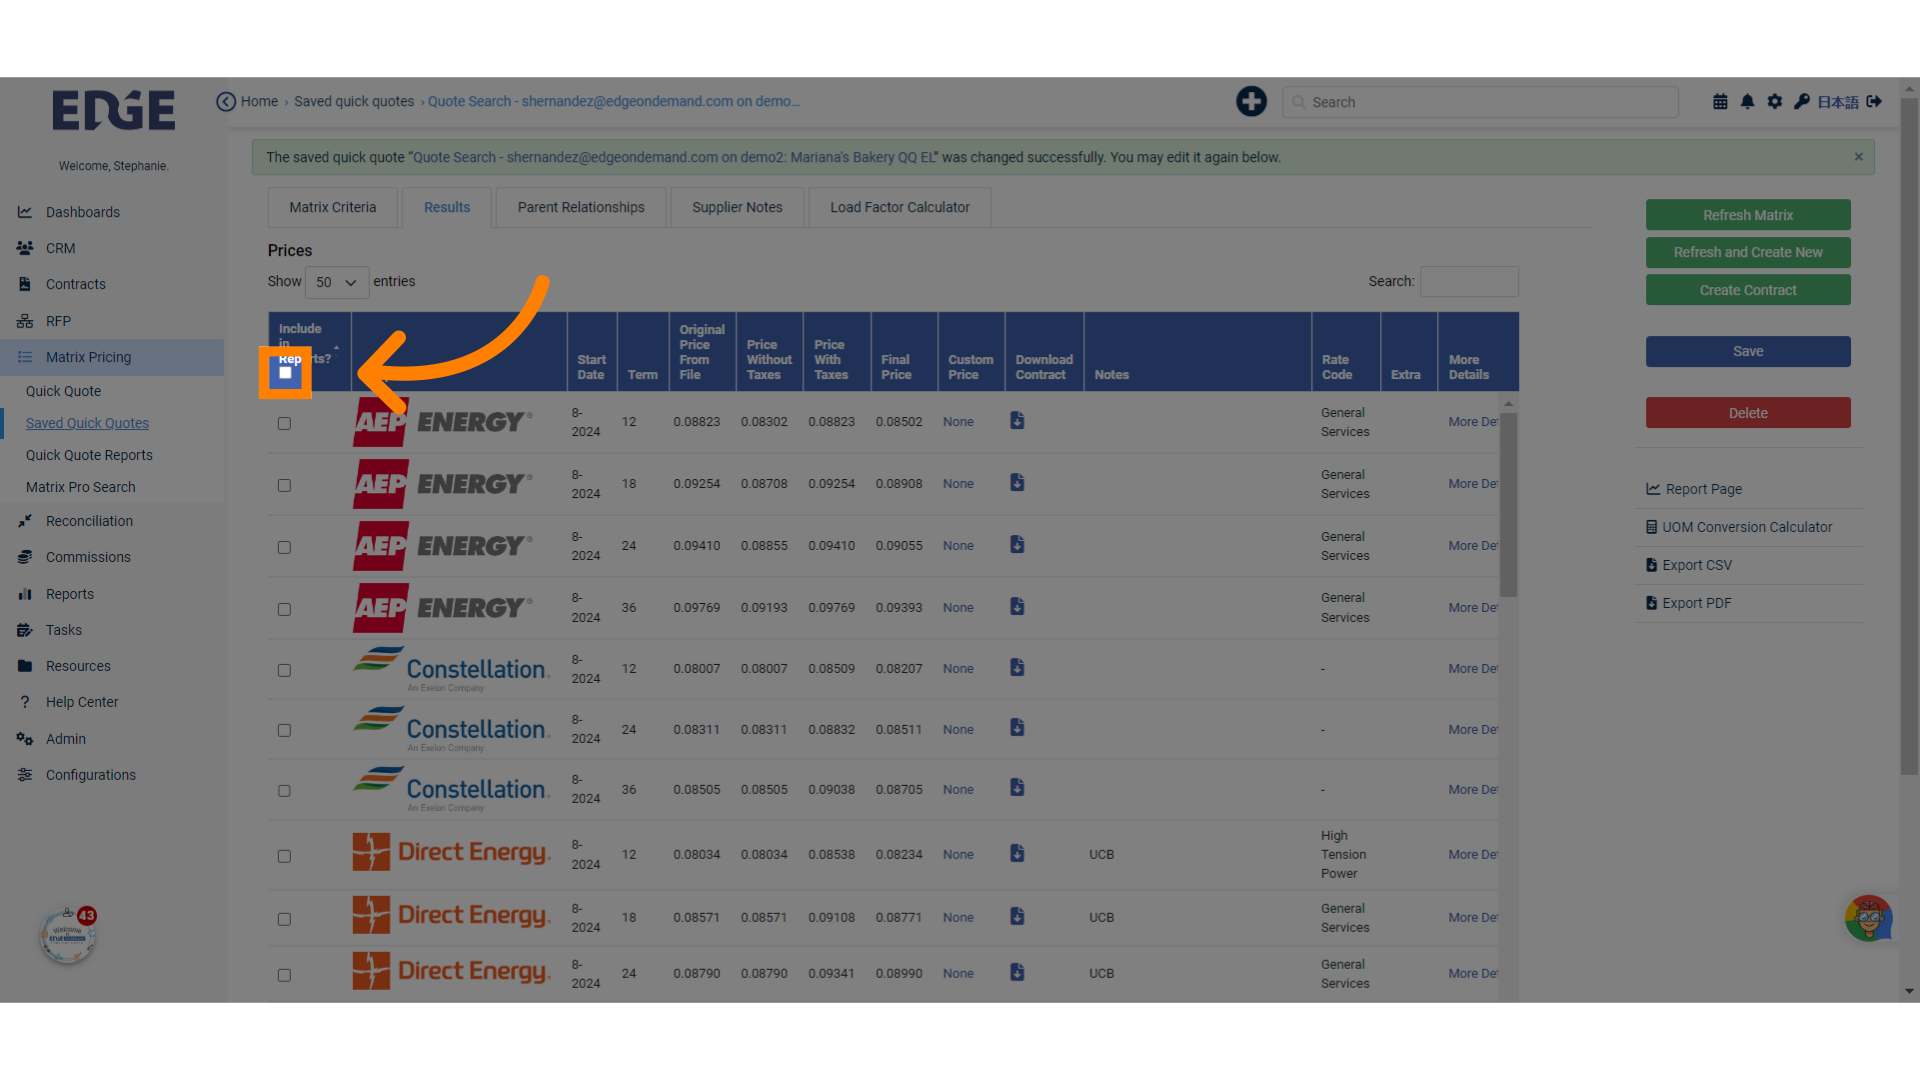Click the blue Save button
The width and height of the screenshot is (1920, 1080).
[x=1748, y=351]
